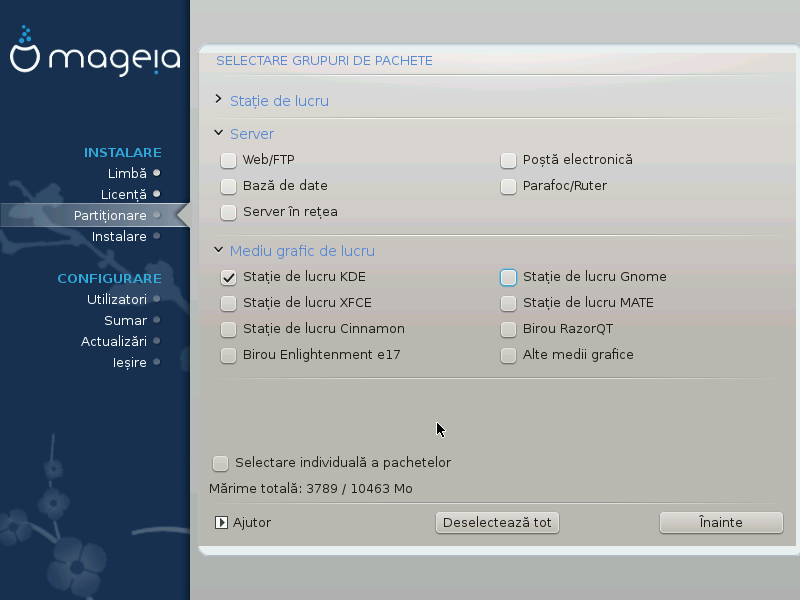800x600 pixels.
Task: Click the Ajutor help arrow icon
Action: [x=221, y=522]
